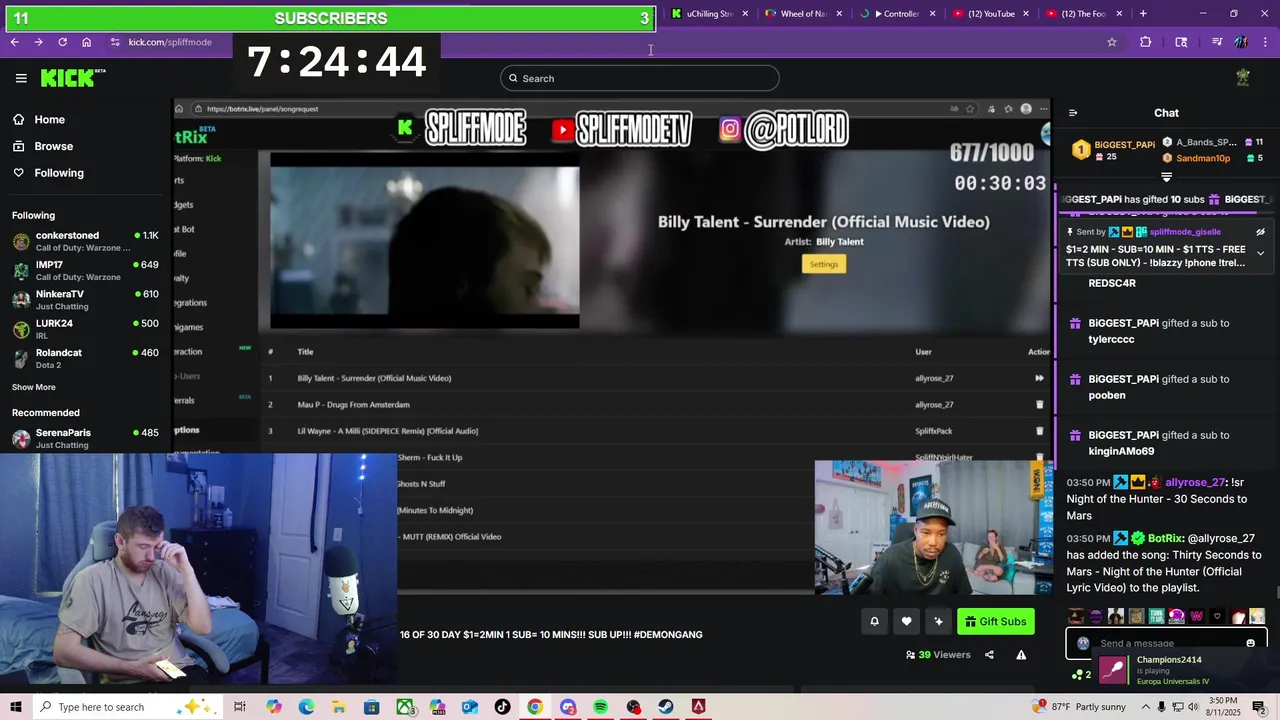
Task: Switch to Wheel of Names browser tab
Action: (x=803, y=14)
